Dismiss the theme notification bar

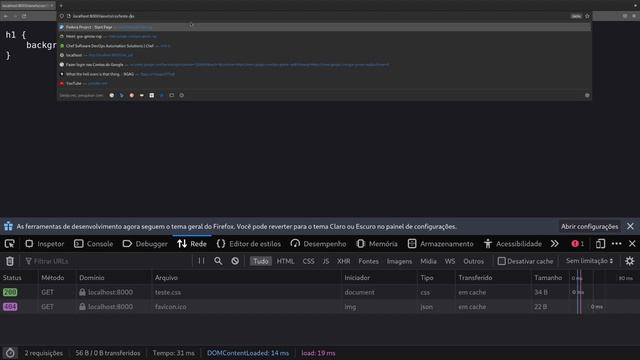tap(630, 226)
